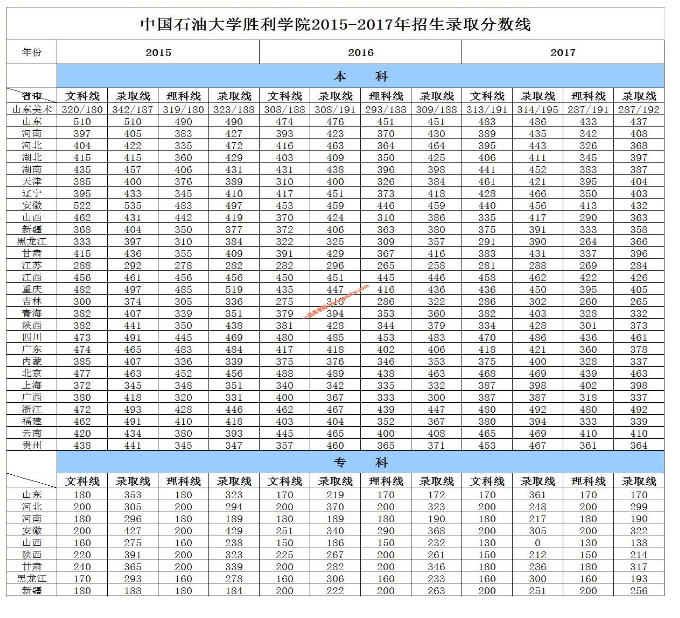
Task: Select the 江苏 row label
Action: point(31,265)
